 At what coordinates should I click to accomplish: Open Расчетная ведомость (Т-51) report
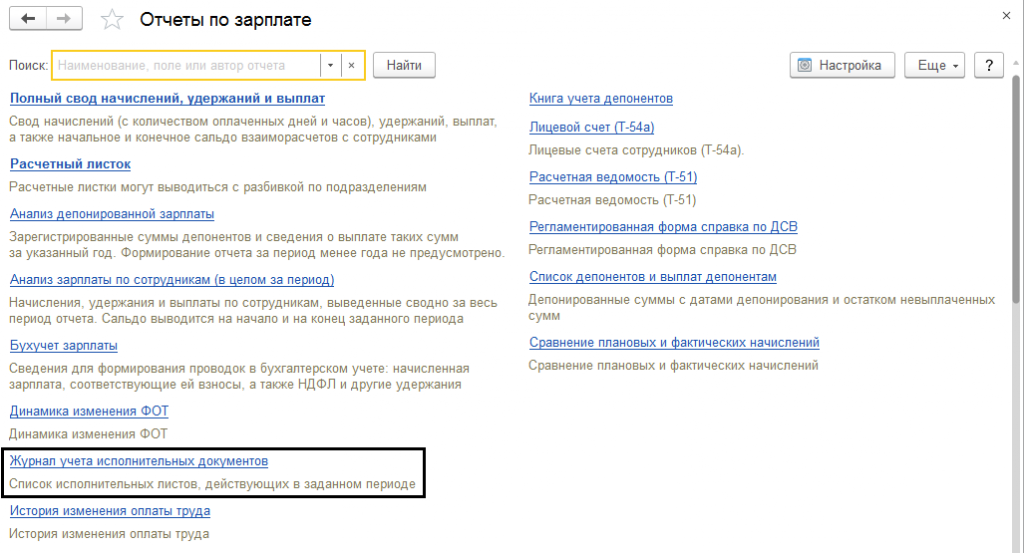[612, 177]
